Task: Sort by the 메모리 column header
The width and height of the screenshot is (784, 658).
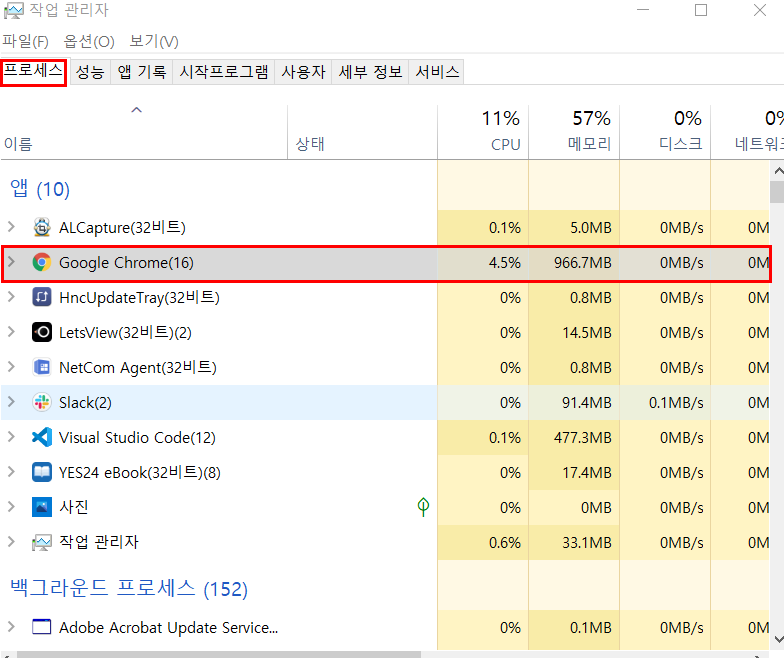Action: 574,132
